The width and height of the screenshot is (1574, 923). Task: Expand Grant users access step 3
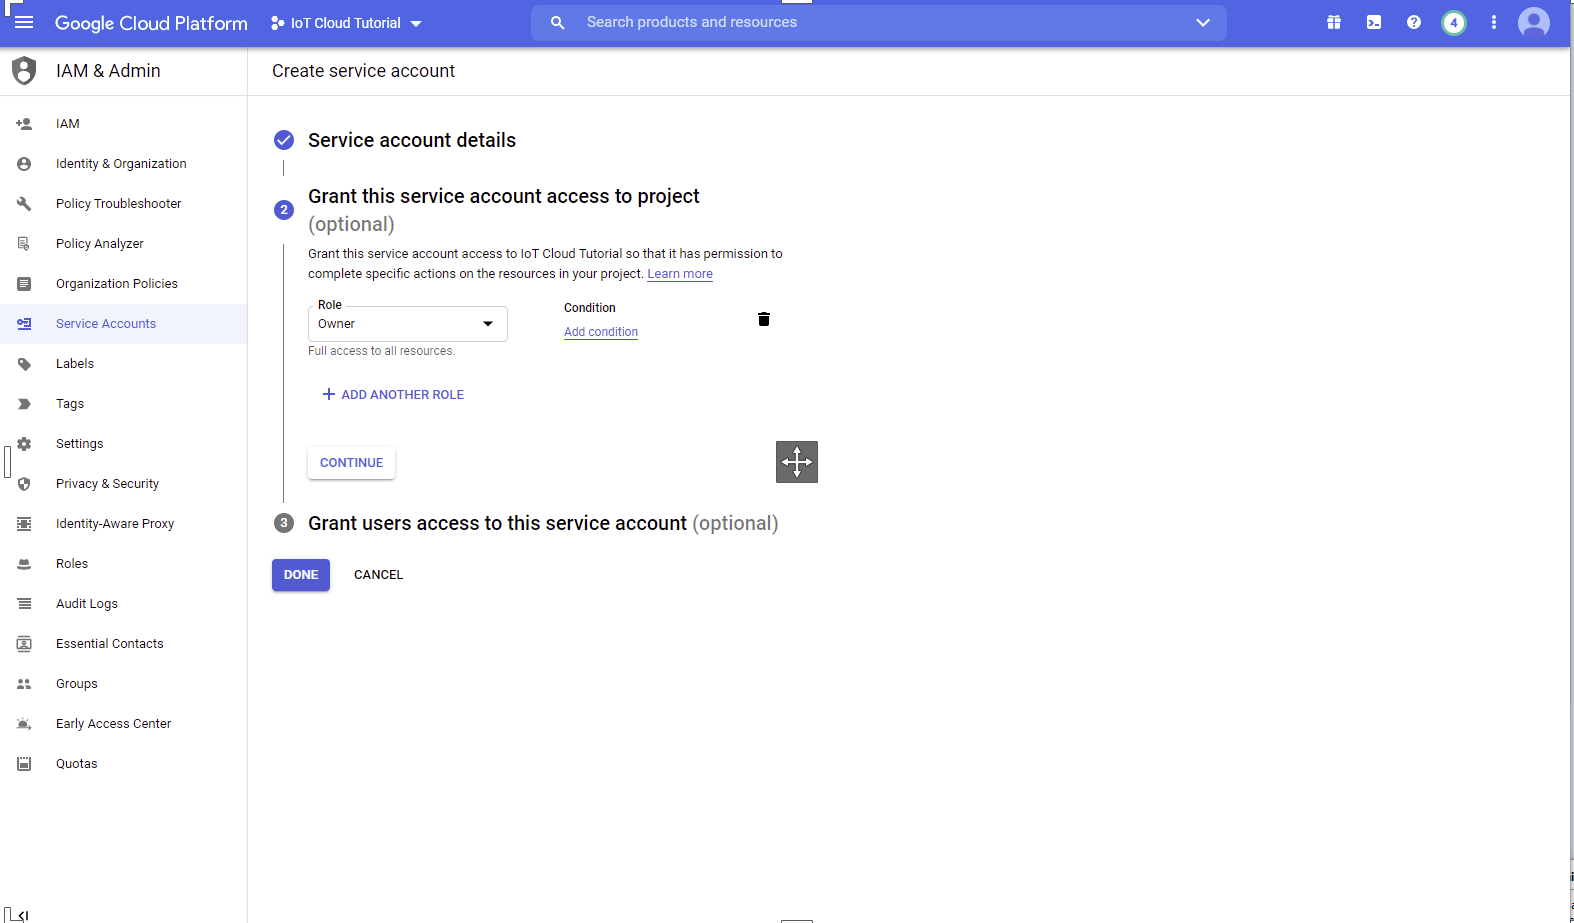[x=543, y=523]
